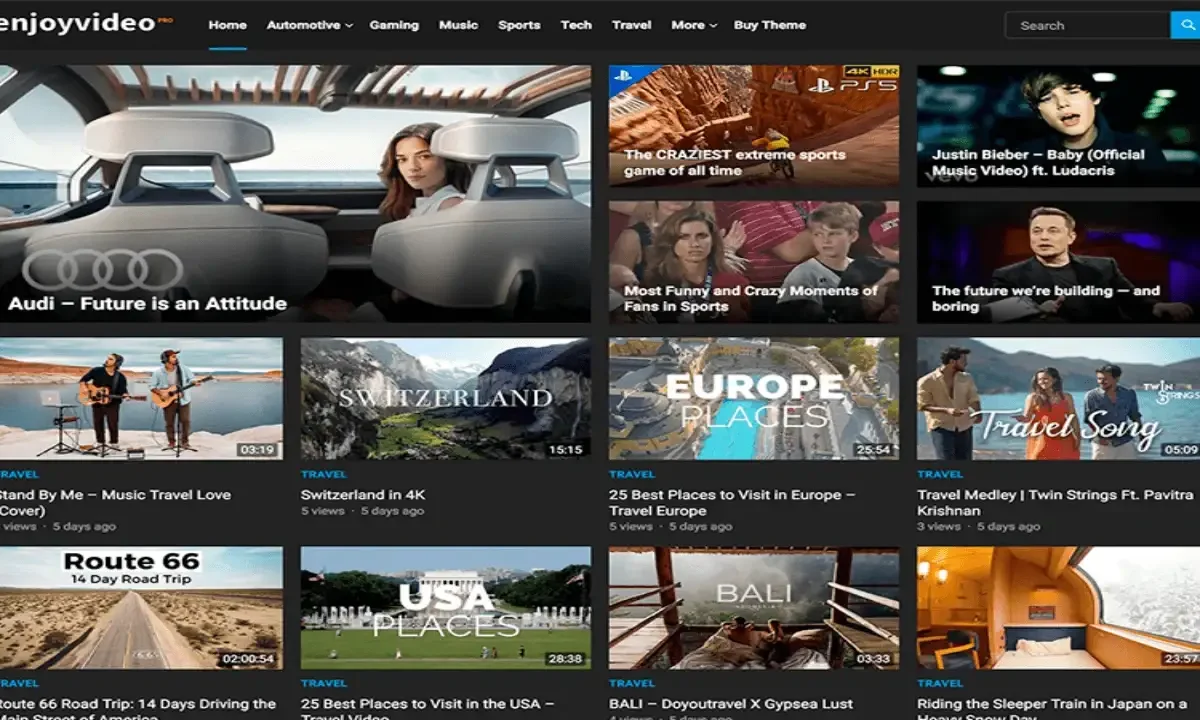Viewport: 1200px width, 720px height.
Task: Open the Switzerland thumbnail image
Action: (x=446, y=398)
